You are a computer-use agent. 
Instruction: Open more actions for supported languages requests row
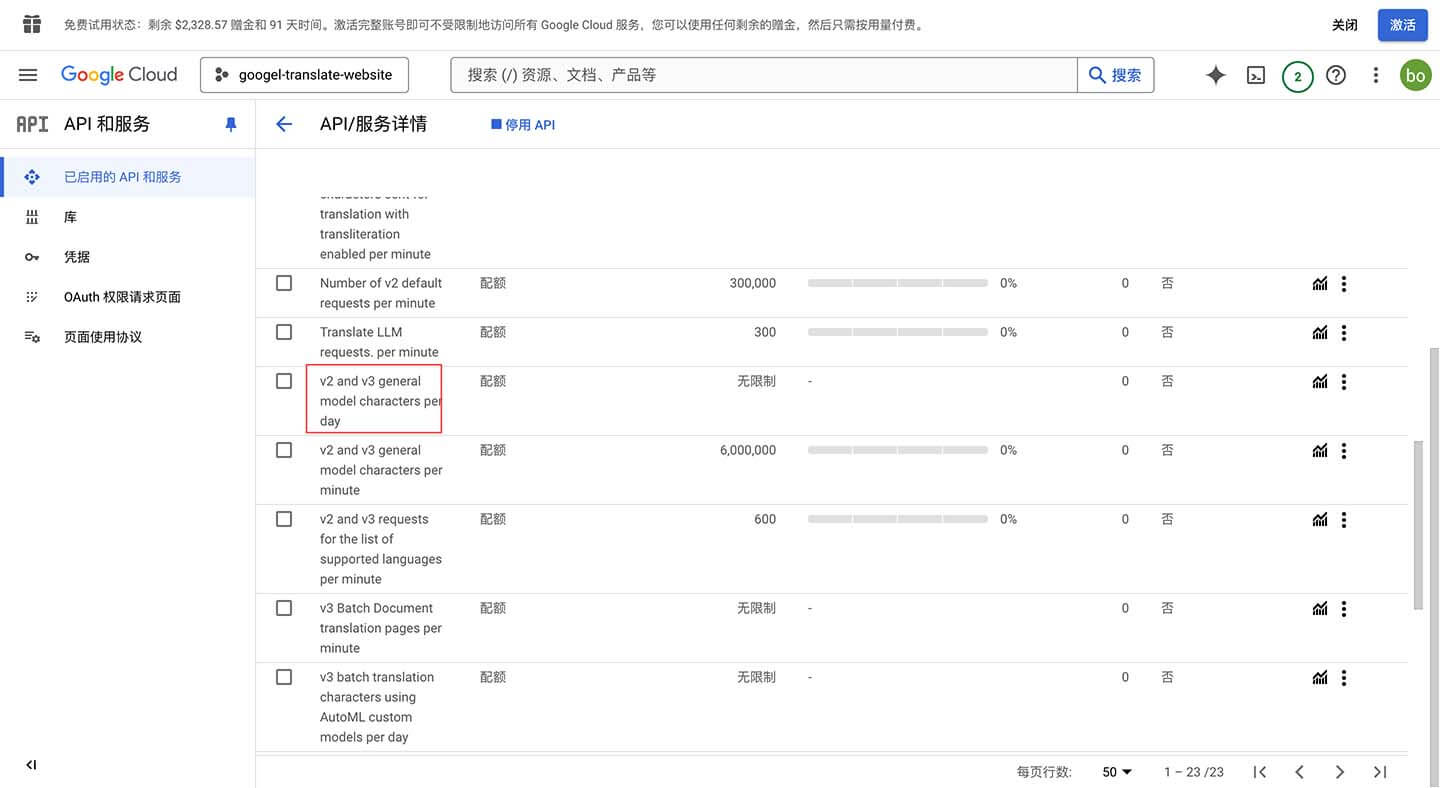(1344, 520)
